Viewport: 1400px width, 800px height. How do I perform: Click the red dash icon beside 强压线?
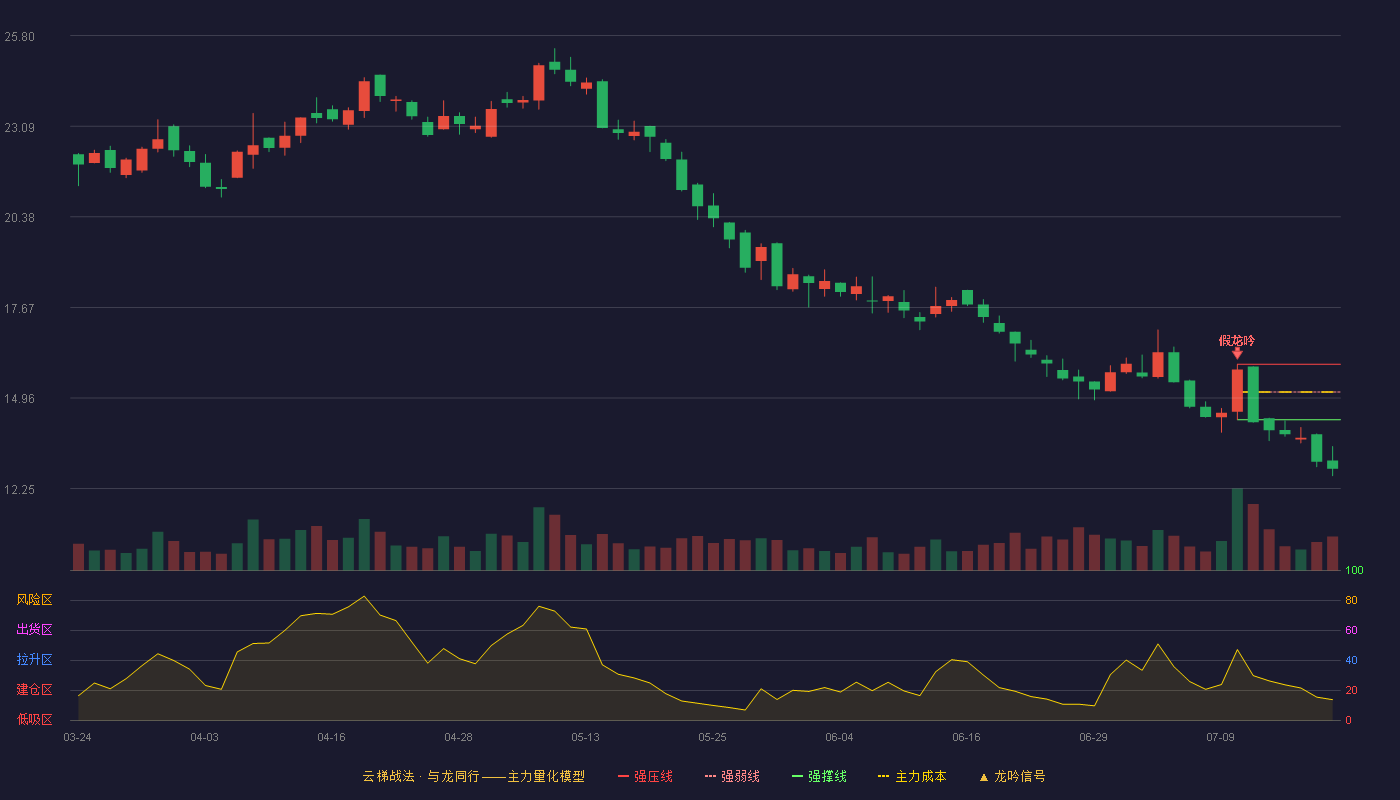pyautogui.click(x=624, y=777)
